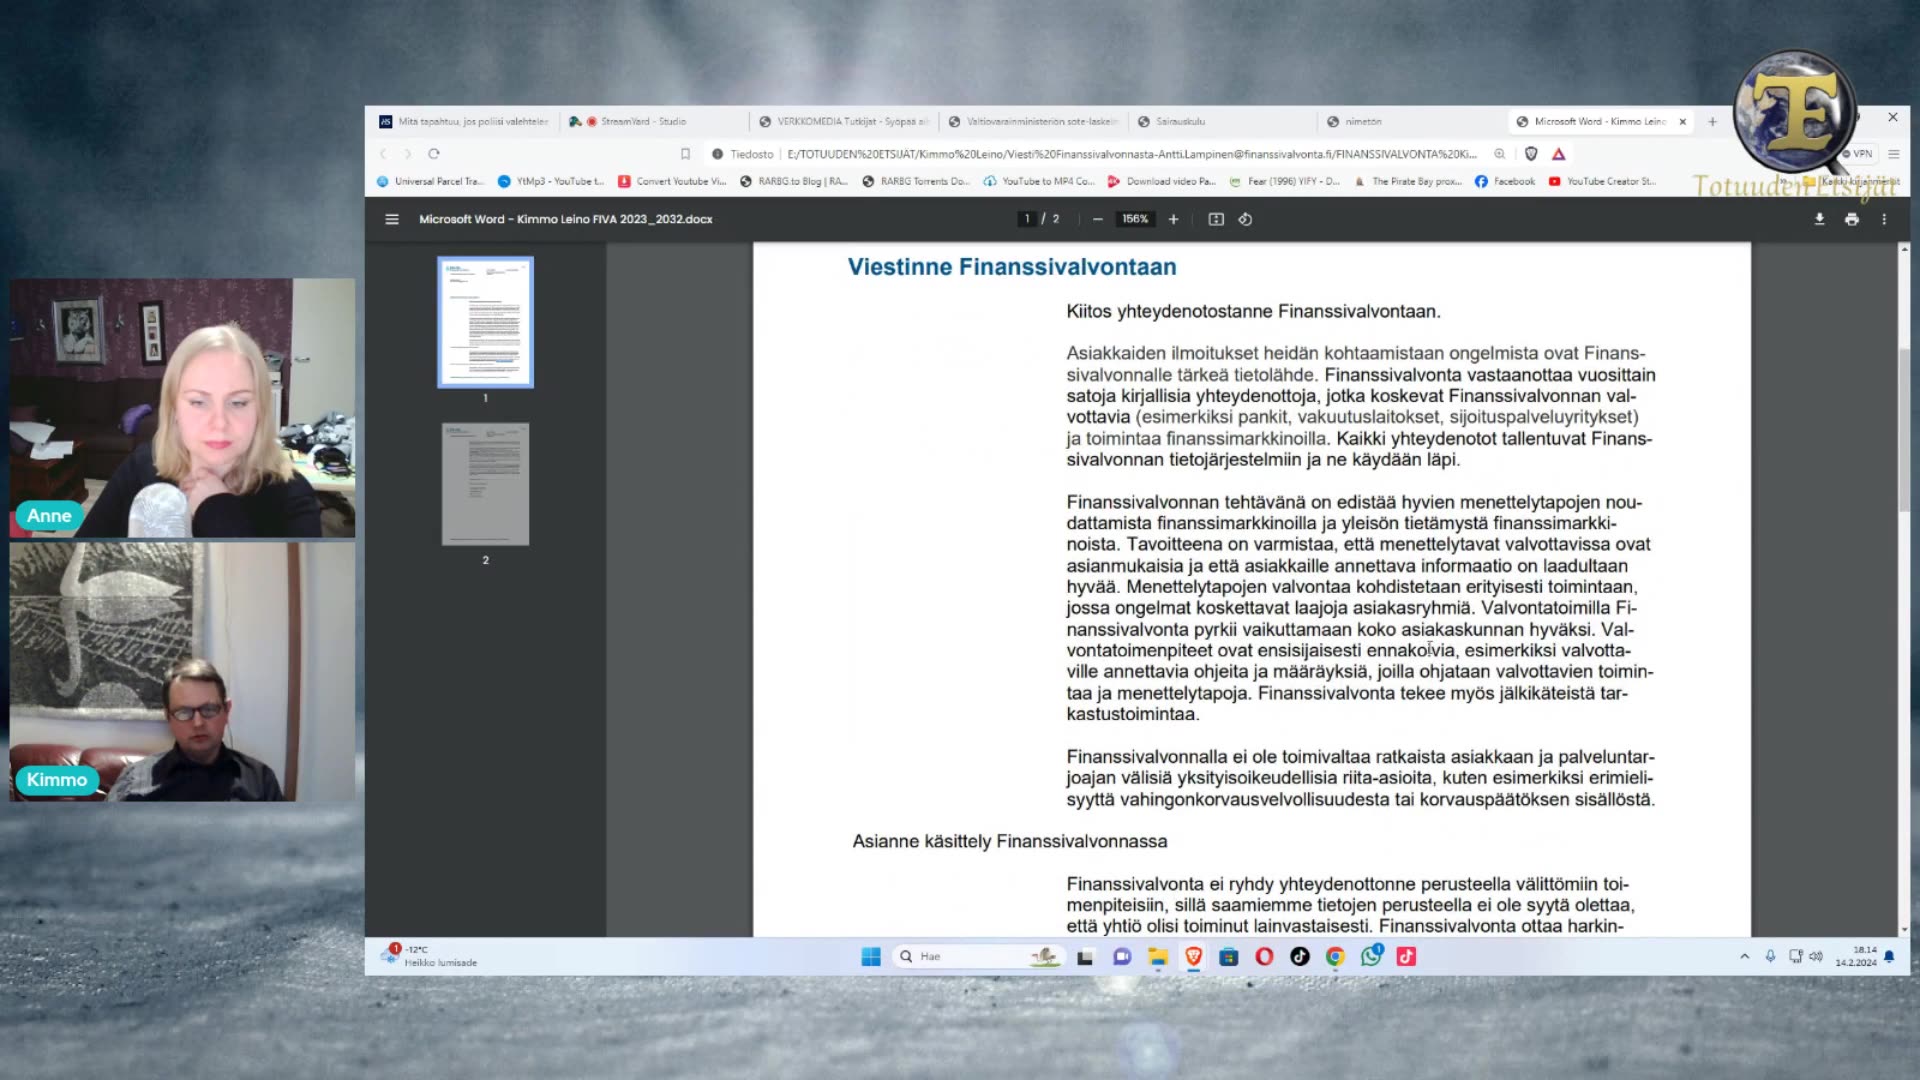The image size is (1920, 1080).
Task: Show hidden system tray icons chevron
Action: tap(1744, 957)
